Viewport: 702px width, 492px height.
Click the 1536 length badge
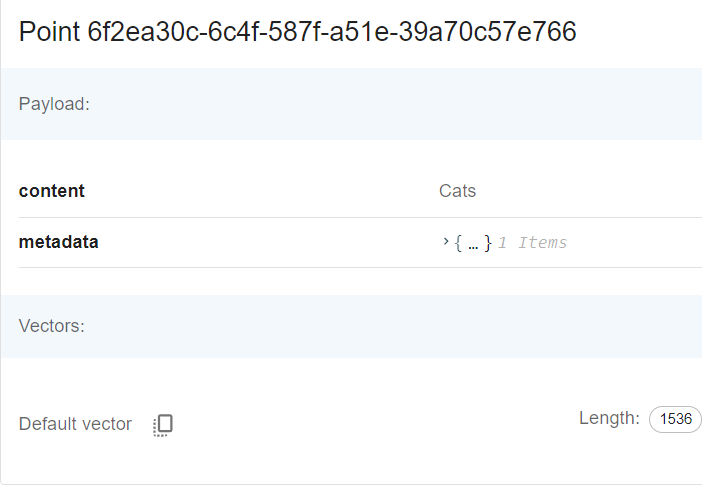(x=675, y=419)
